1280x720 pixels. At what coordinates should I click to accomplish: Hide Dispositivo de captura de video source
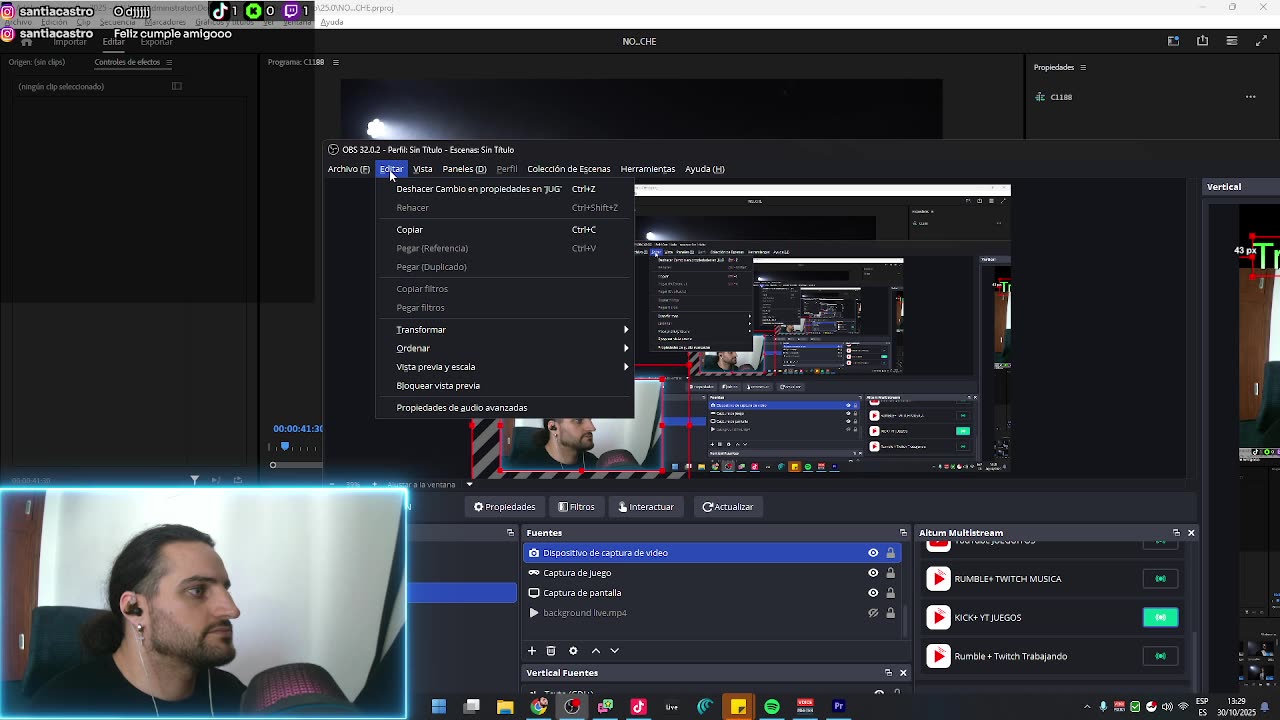coord(873,553)
